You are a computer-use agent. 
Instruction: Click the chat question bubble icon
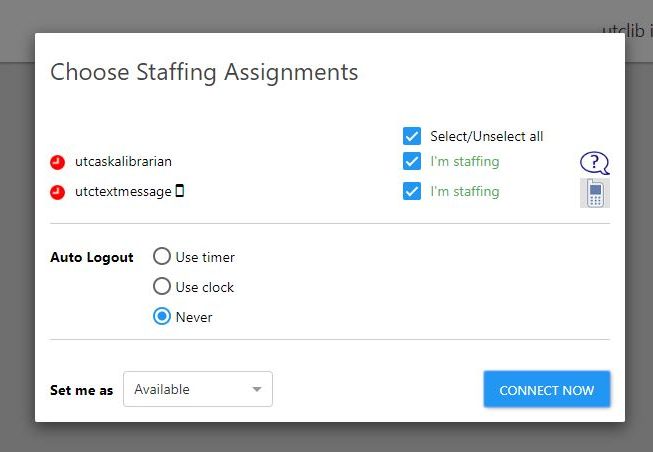click(594, 163)
